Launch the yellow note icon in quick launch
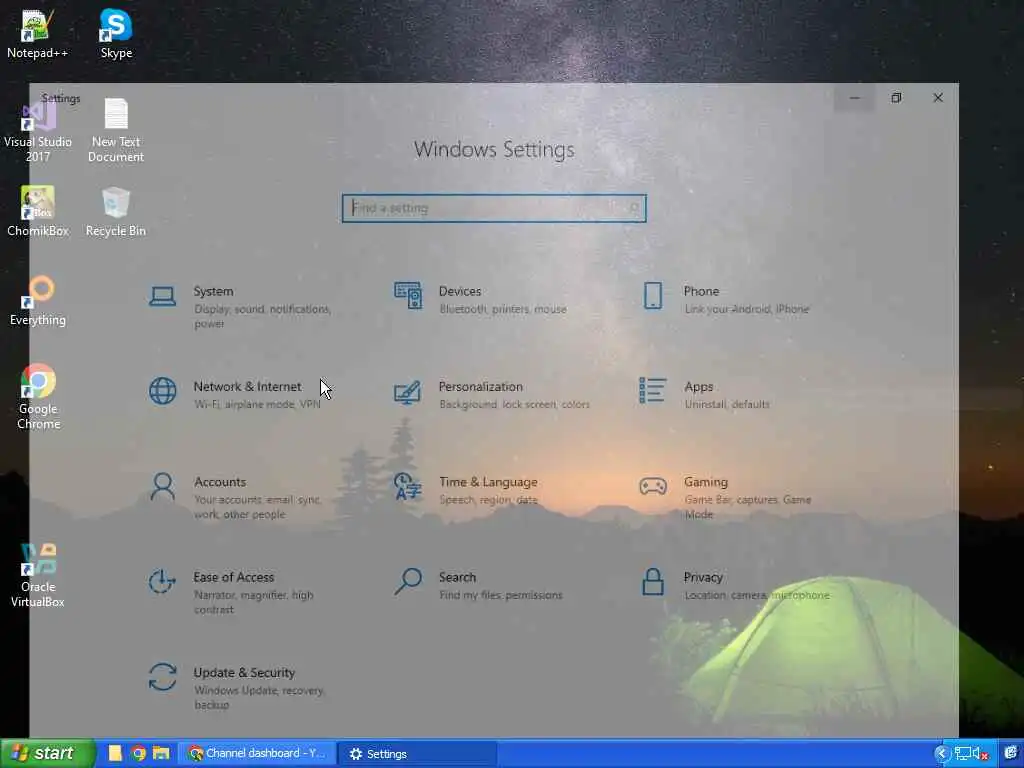This screenshot has height=768, width=1024. coord(115,754)
